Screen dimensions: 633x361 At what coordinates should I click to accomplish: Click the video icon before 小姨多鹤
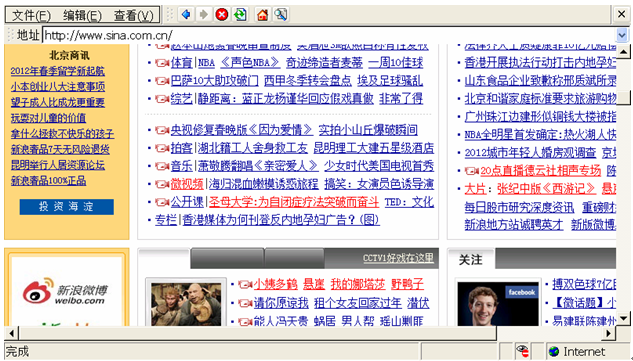coord(245,285)
